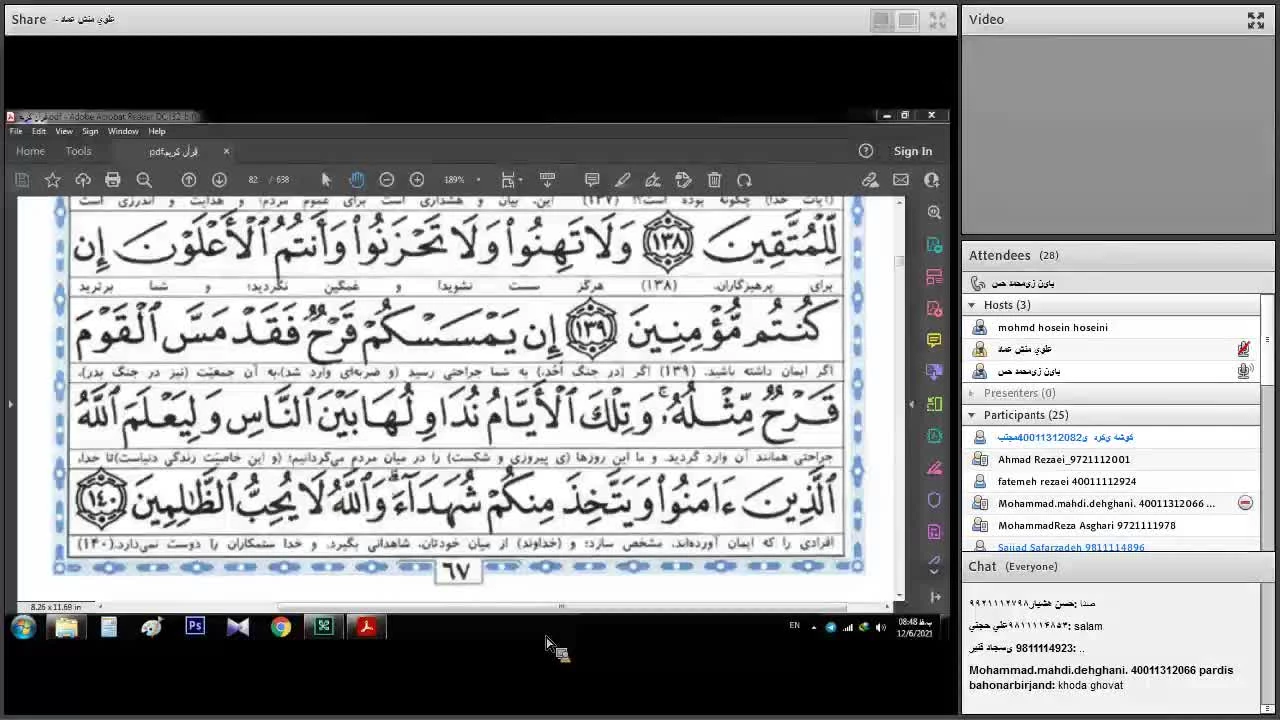The width and height of the screenshot is (1280, 720).
Task: Open the add comment sticky note tool
Action: pyautogui.click(x=592, y=180)
